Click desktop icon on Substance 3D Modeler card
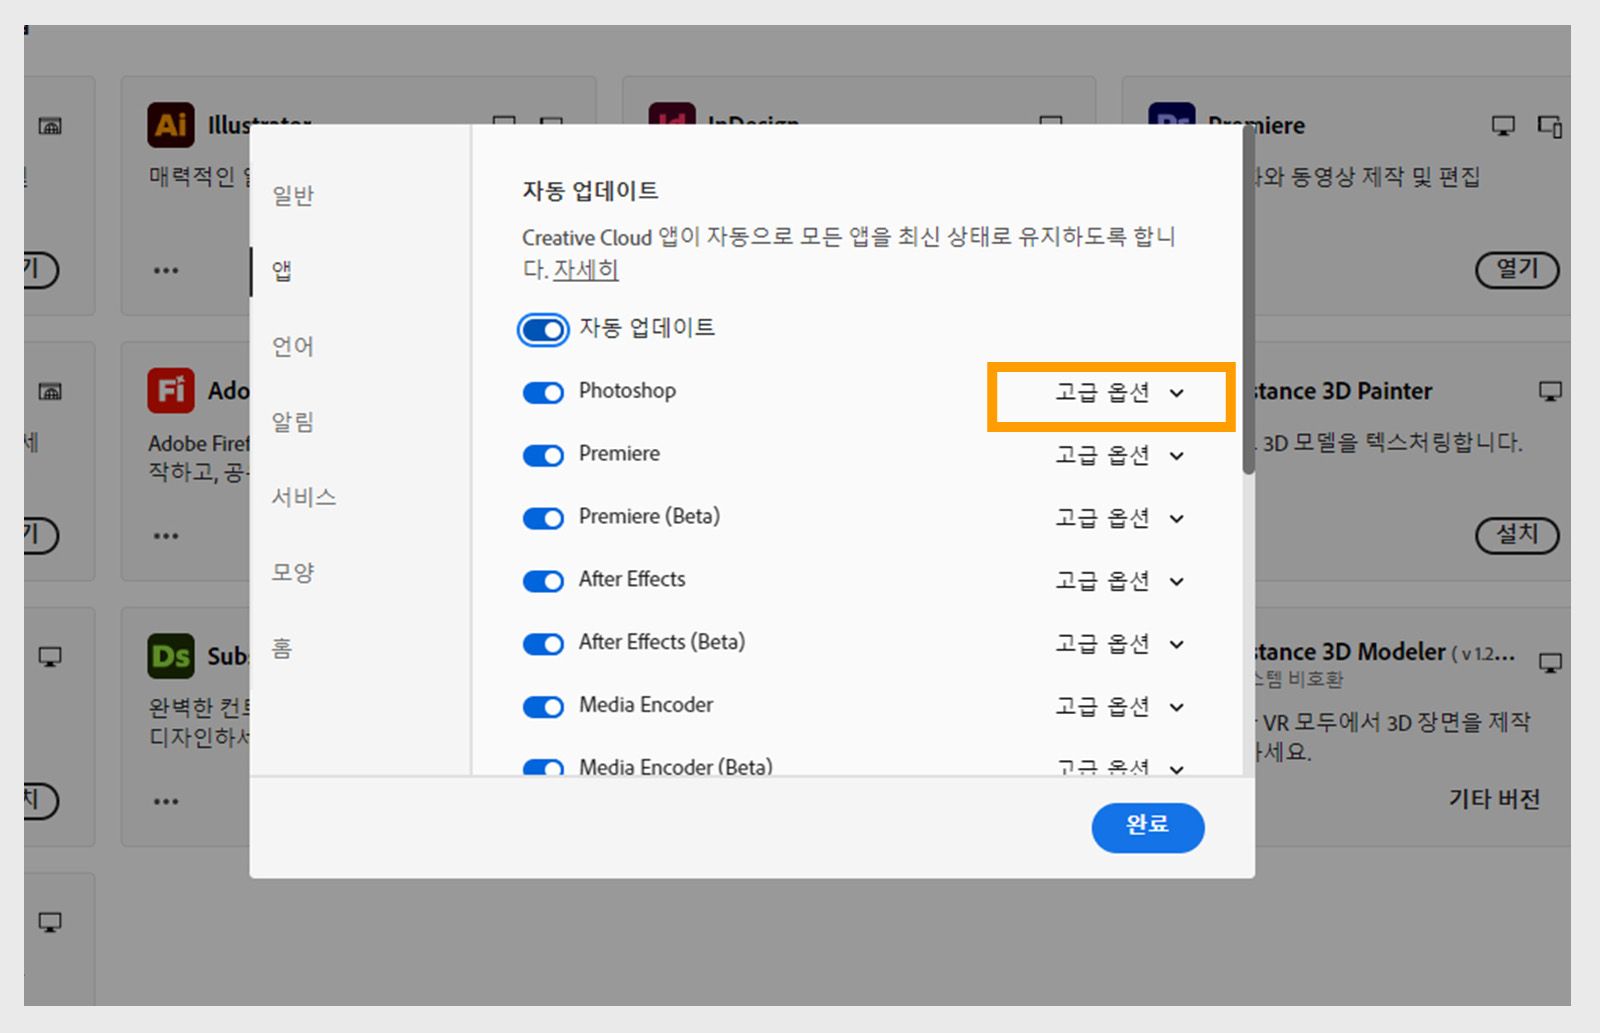This screenshot has width=1600, height=1033. (1550, 663)
